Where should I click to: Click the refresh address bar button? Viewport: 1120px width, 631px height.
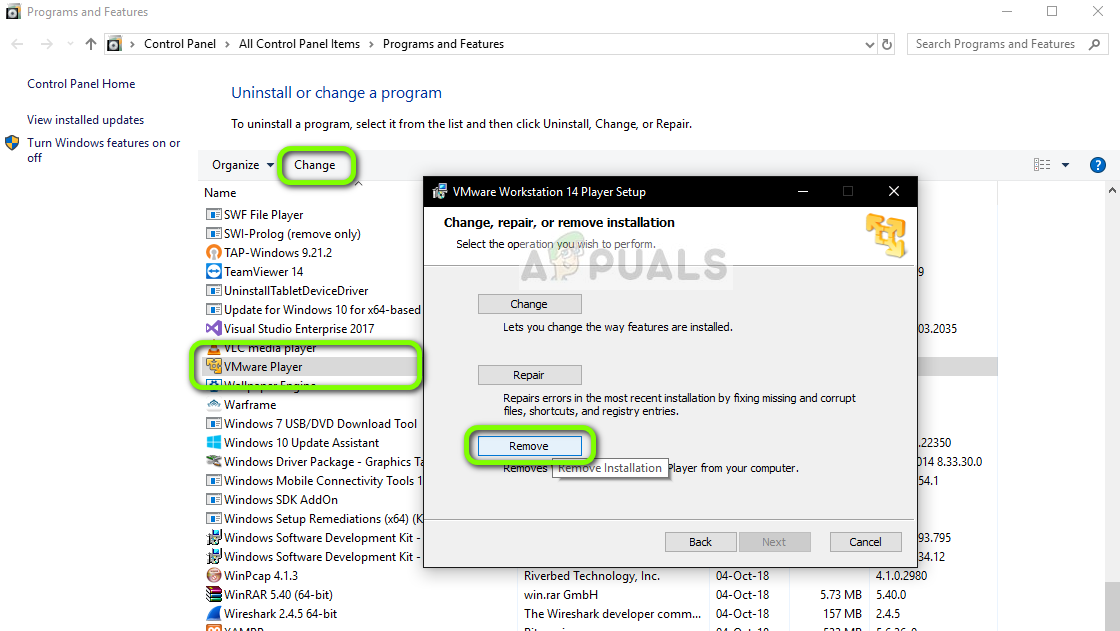pos(887,44)
